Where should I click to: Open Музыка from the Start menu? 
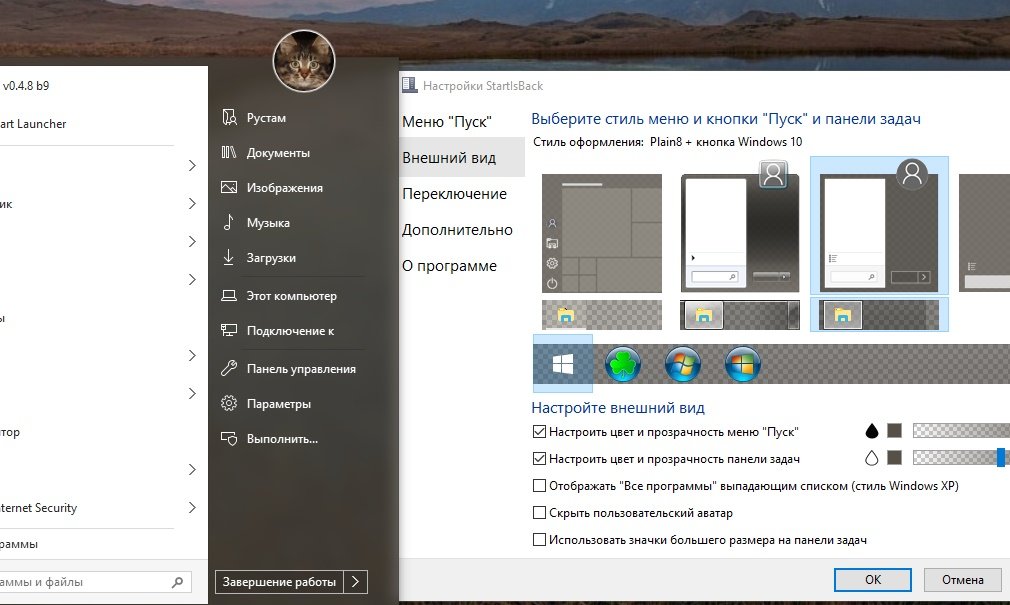coord(268,222)
